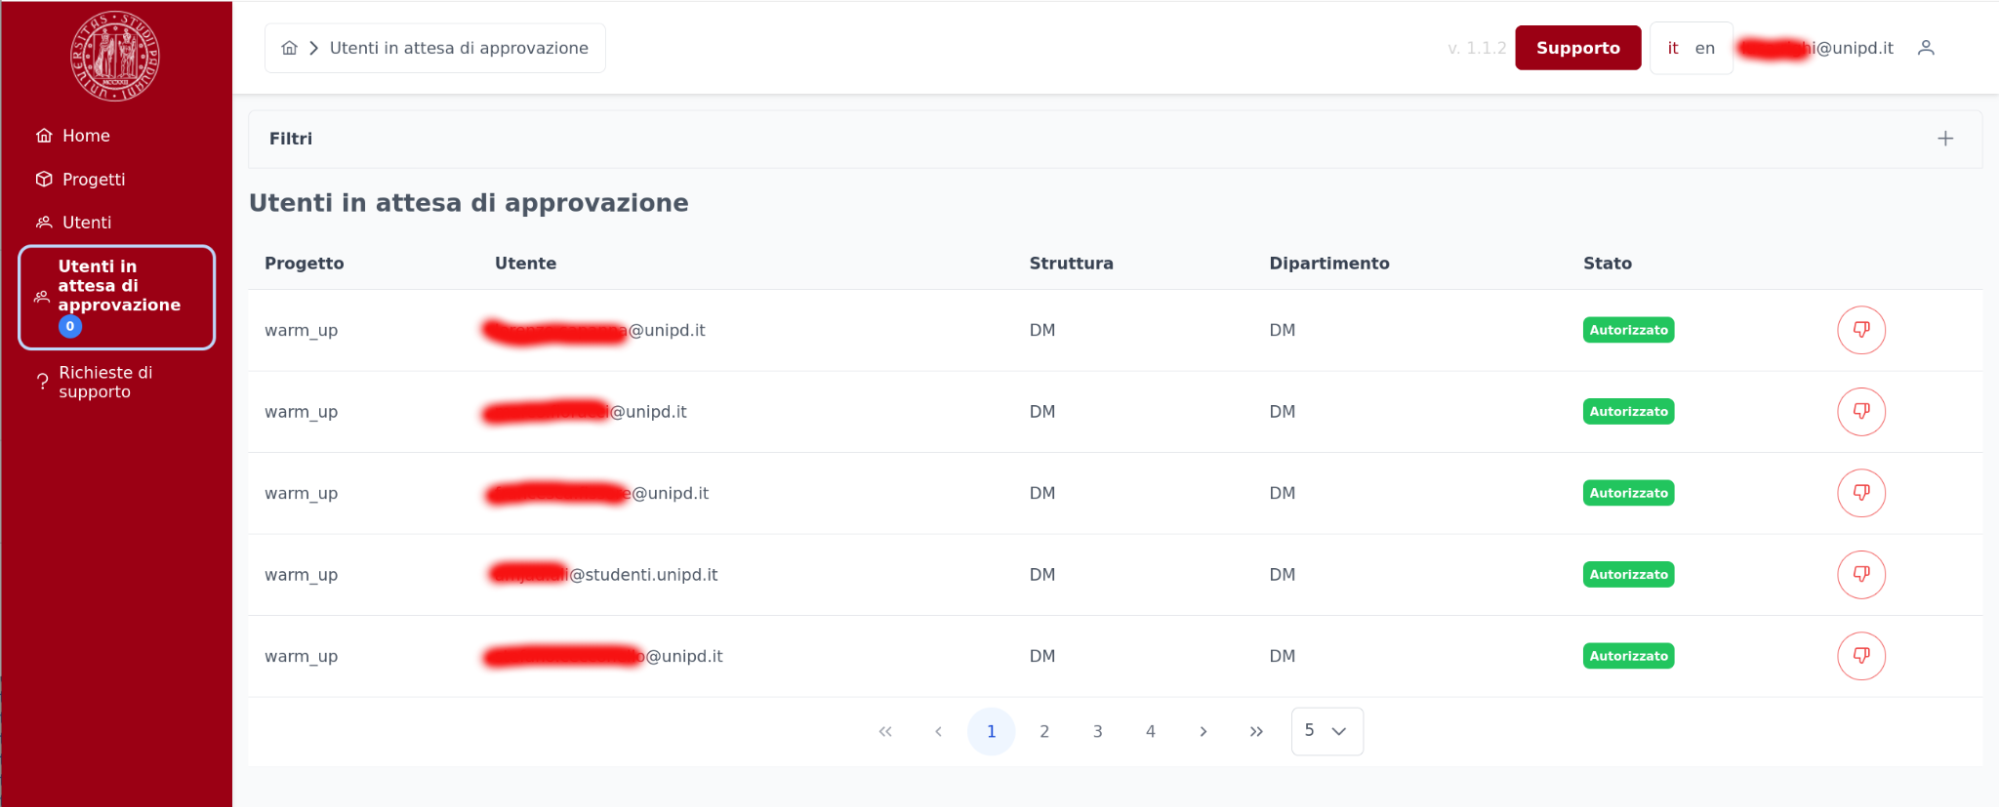Image resolution: width=1999 pixels, height=808 pixels.
Task: Go to page 3 of results
Action: click(x=1097, y=732)
